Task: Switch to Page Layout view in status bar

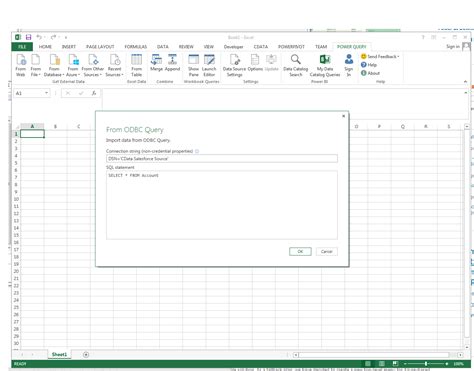Action: click(x=382, y=364)
